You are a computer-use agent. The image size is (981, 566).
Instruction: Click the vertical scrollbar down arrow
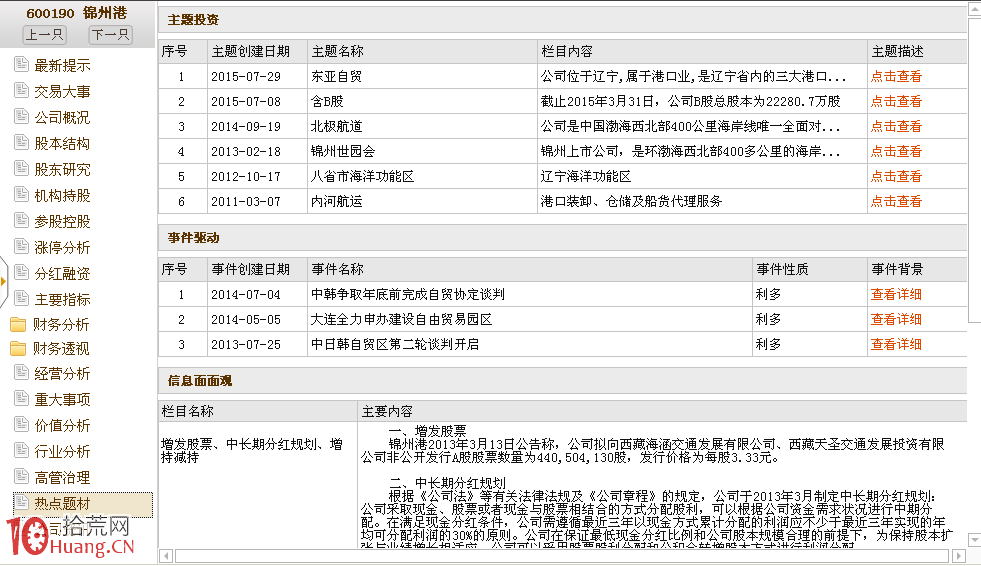pos(974,540)
